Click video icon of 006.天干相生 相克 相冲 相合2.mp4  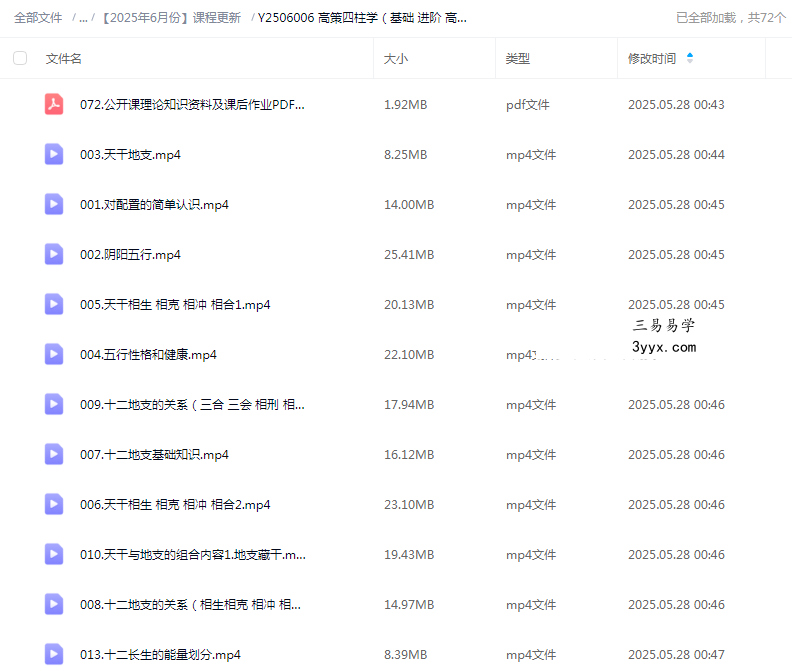54,504
